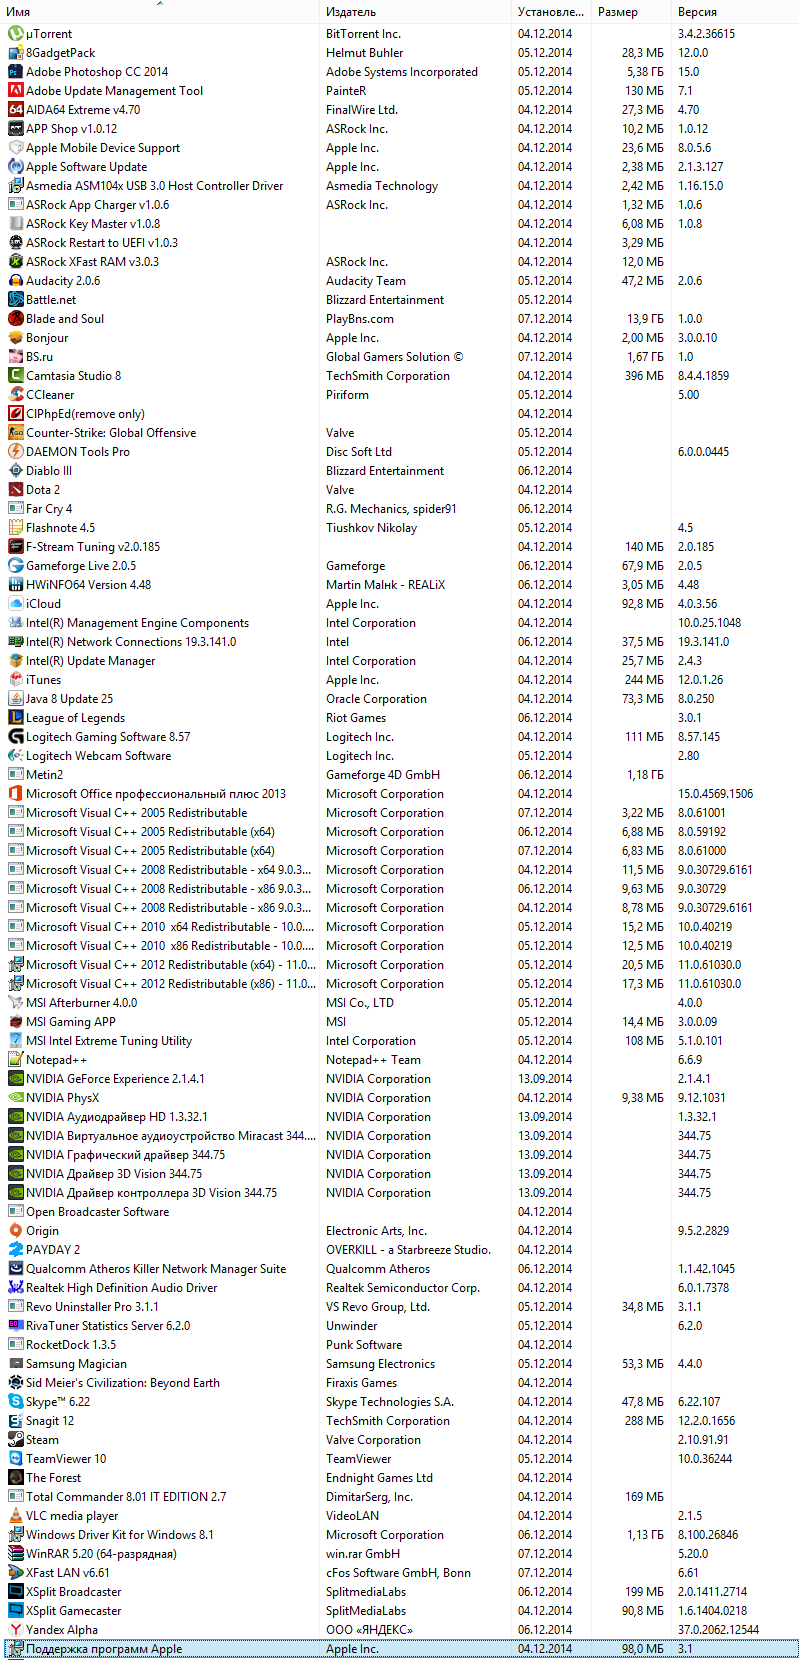Select the 8GadgetPack row name
The image size is (799, 1660).
61,52
